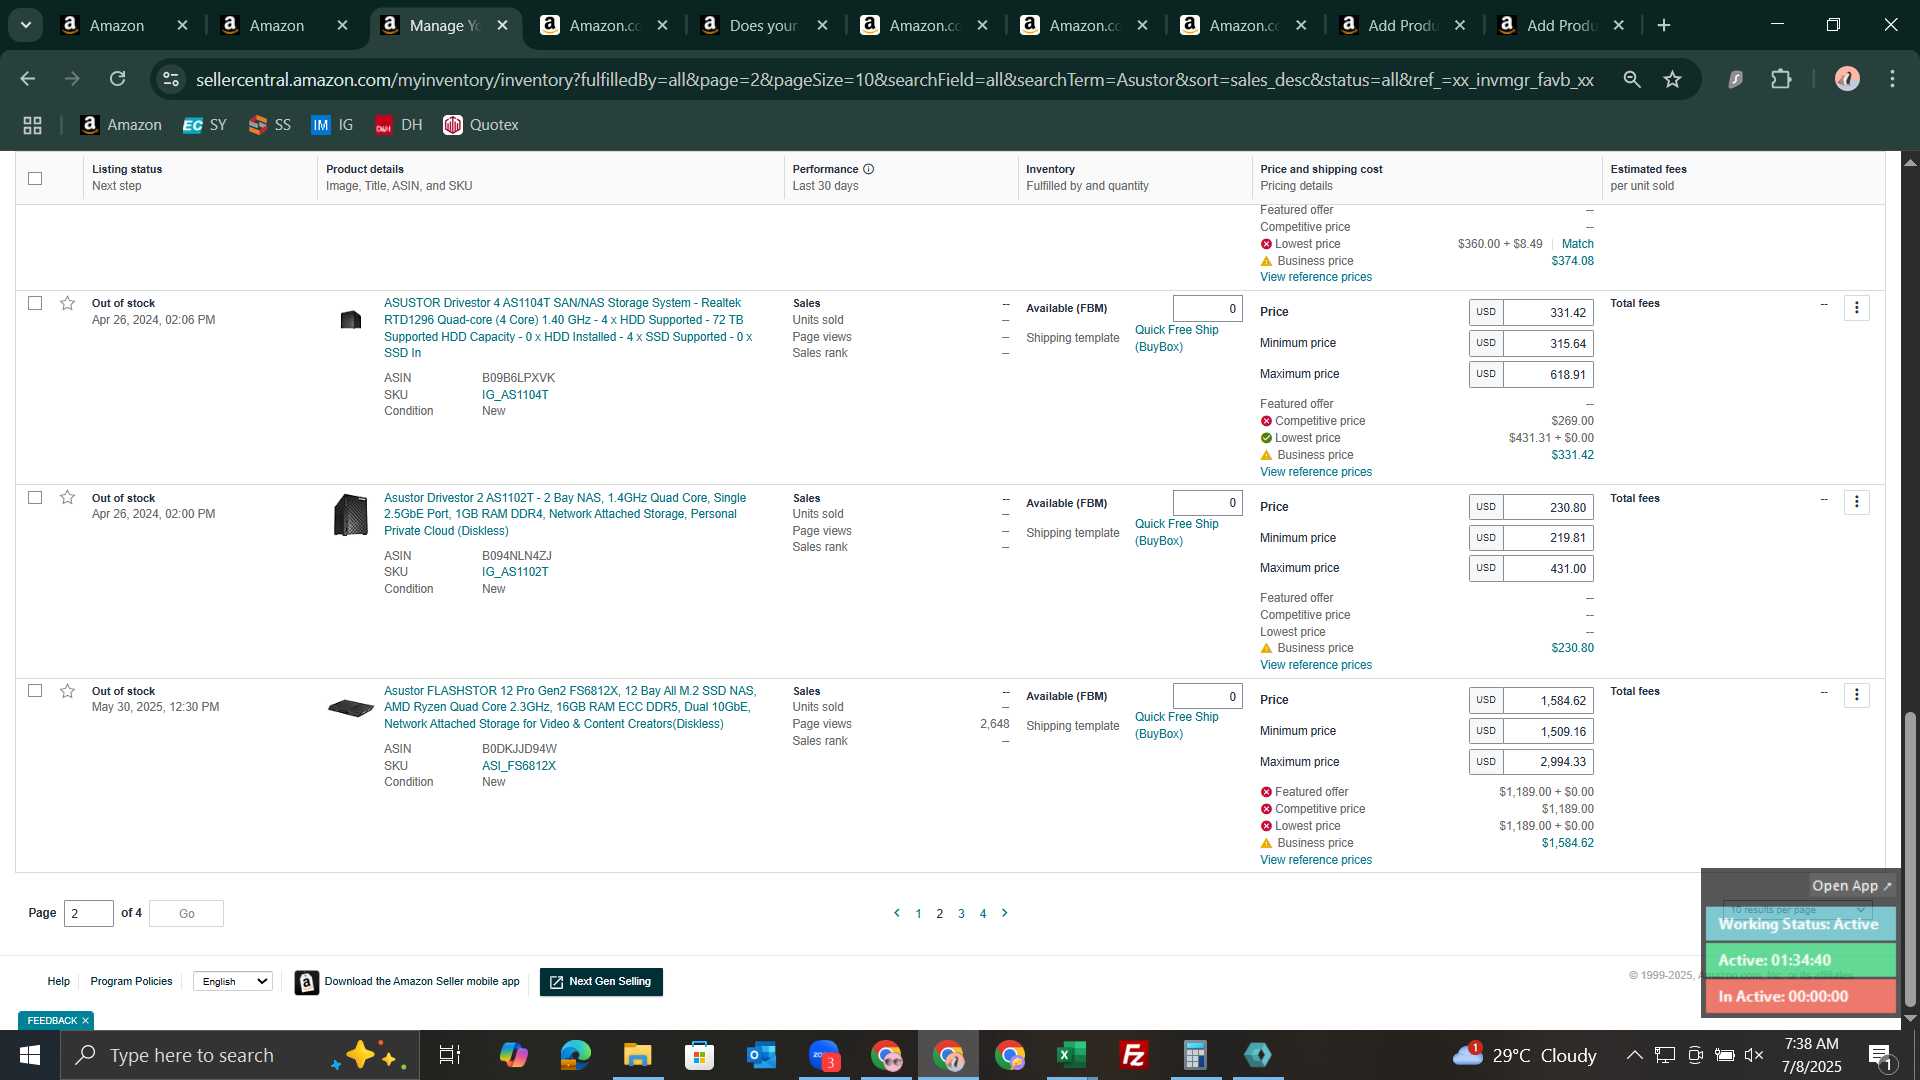The image size is (1920, 1080).
Task: Go back with browser back arrow
Action: coord(28,79)
